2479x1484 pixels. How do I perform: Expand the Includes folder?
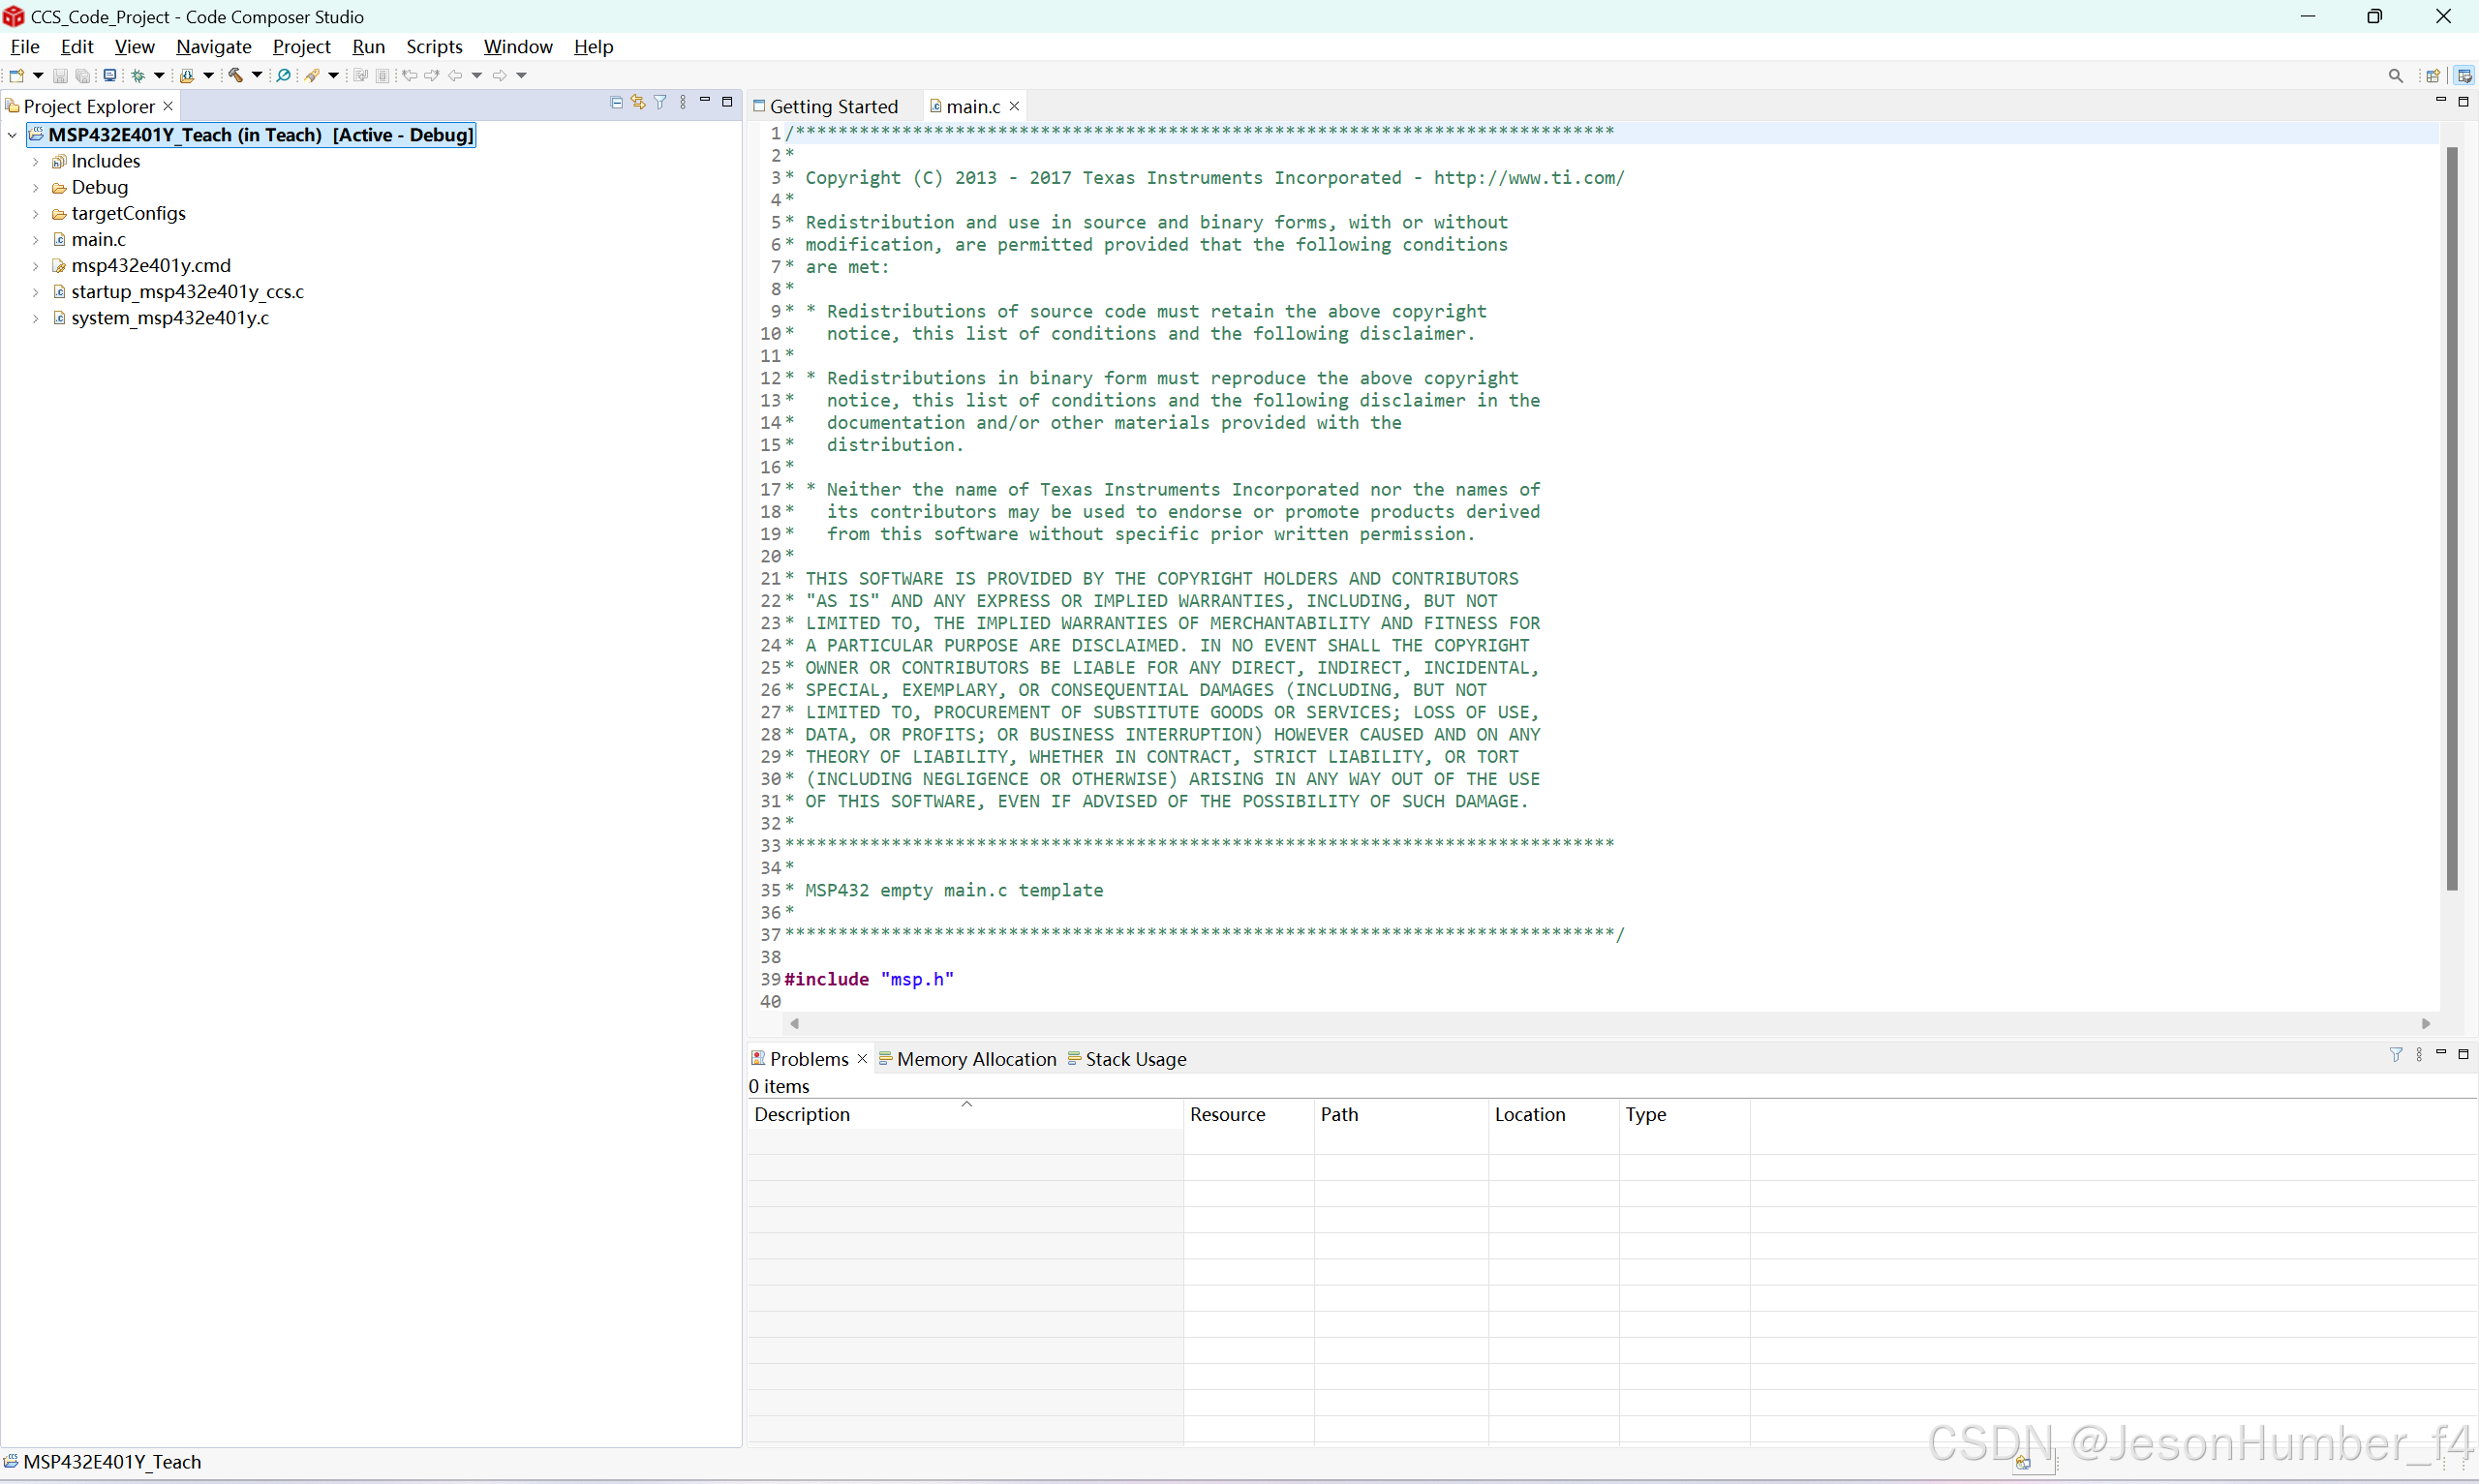(36, 161)
